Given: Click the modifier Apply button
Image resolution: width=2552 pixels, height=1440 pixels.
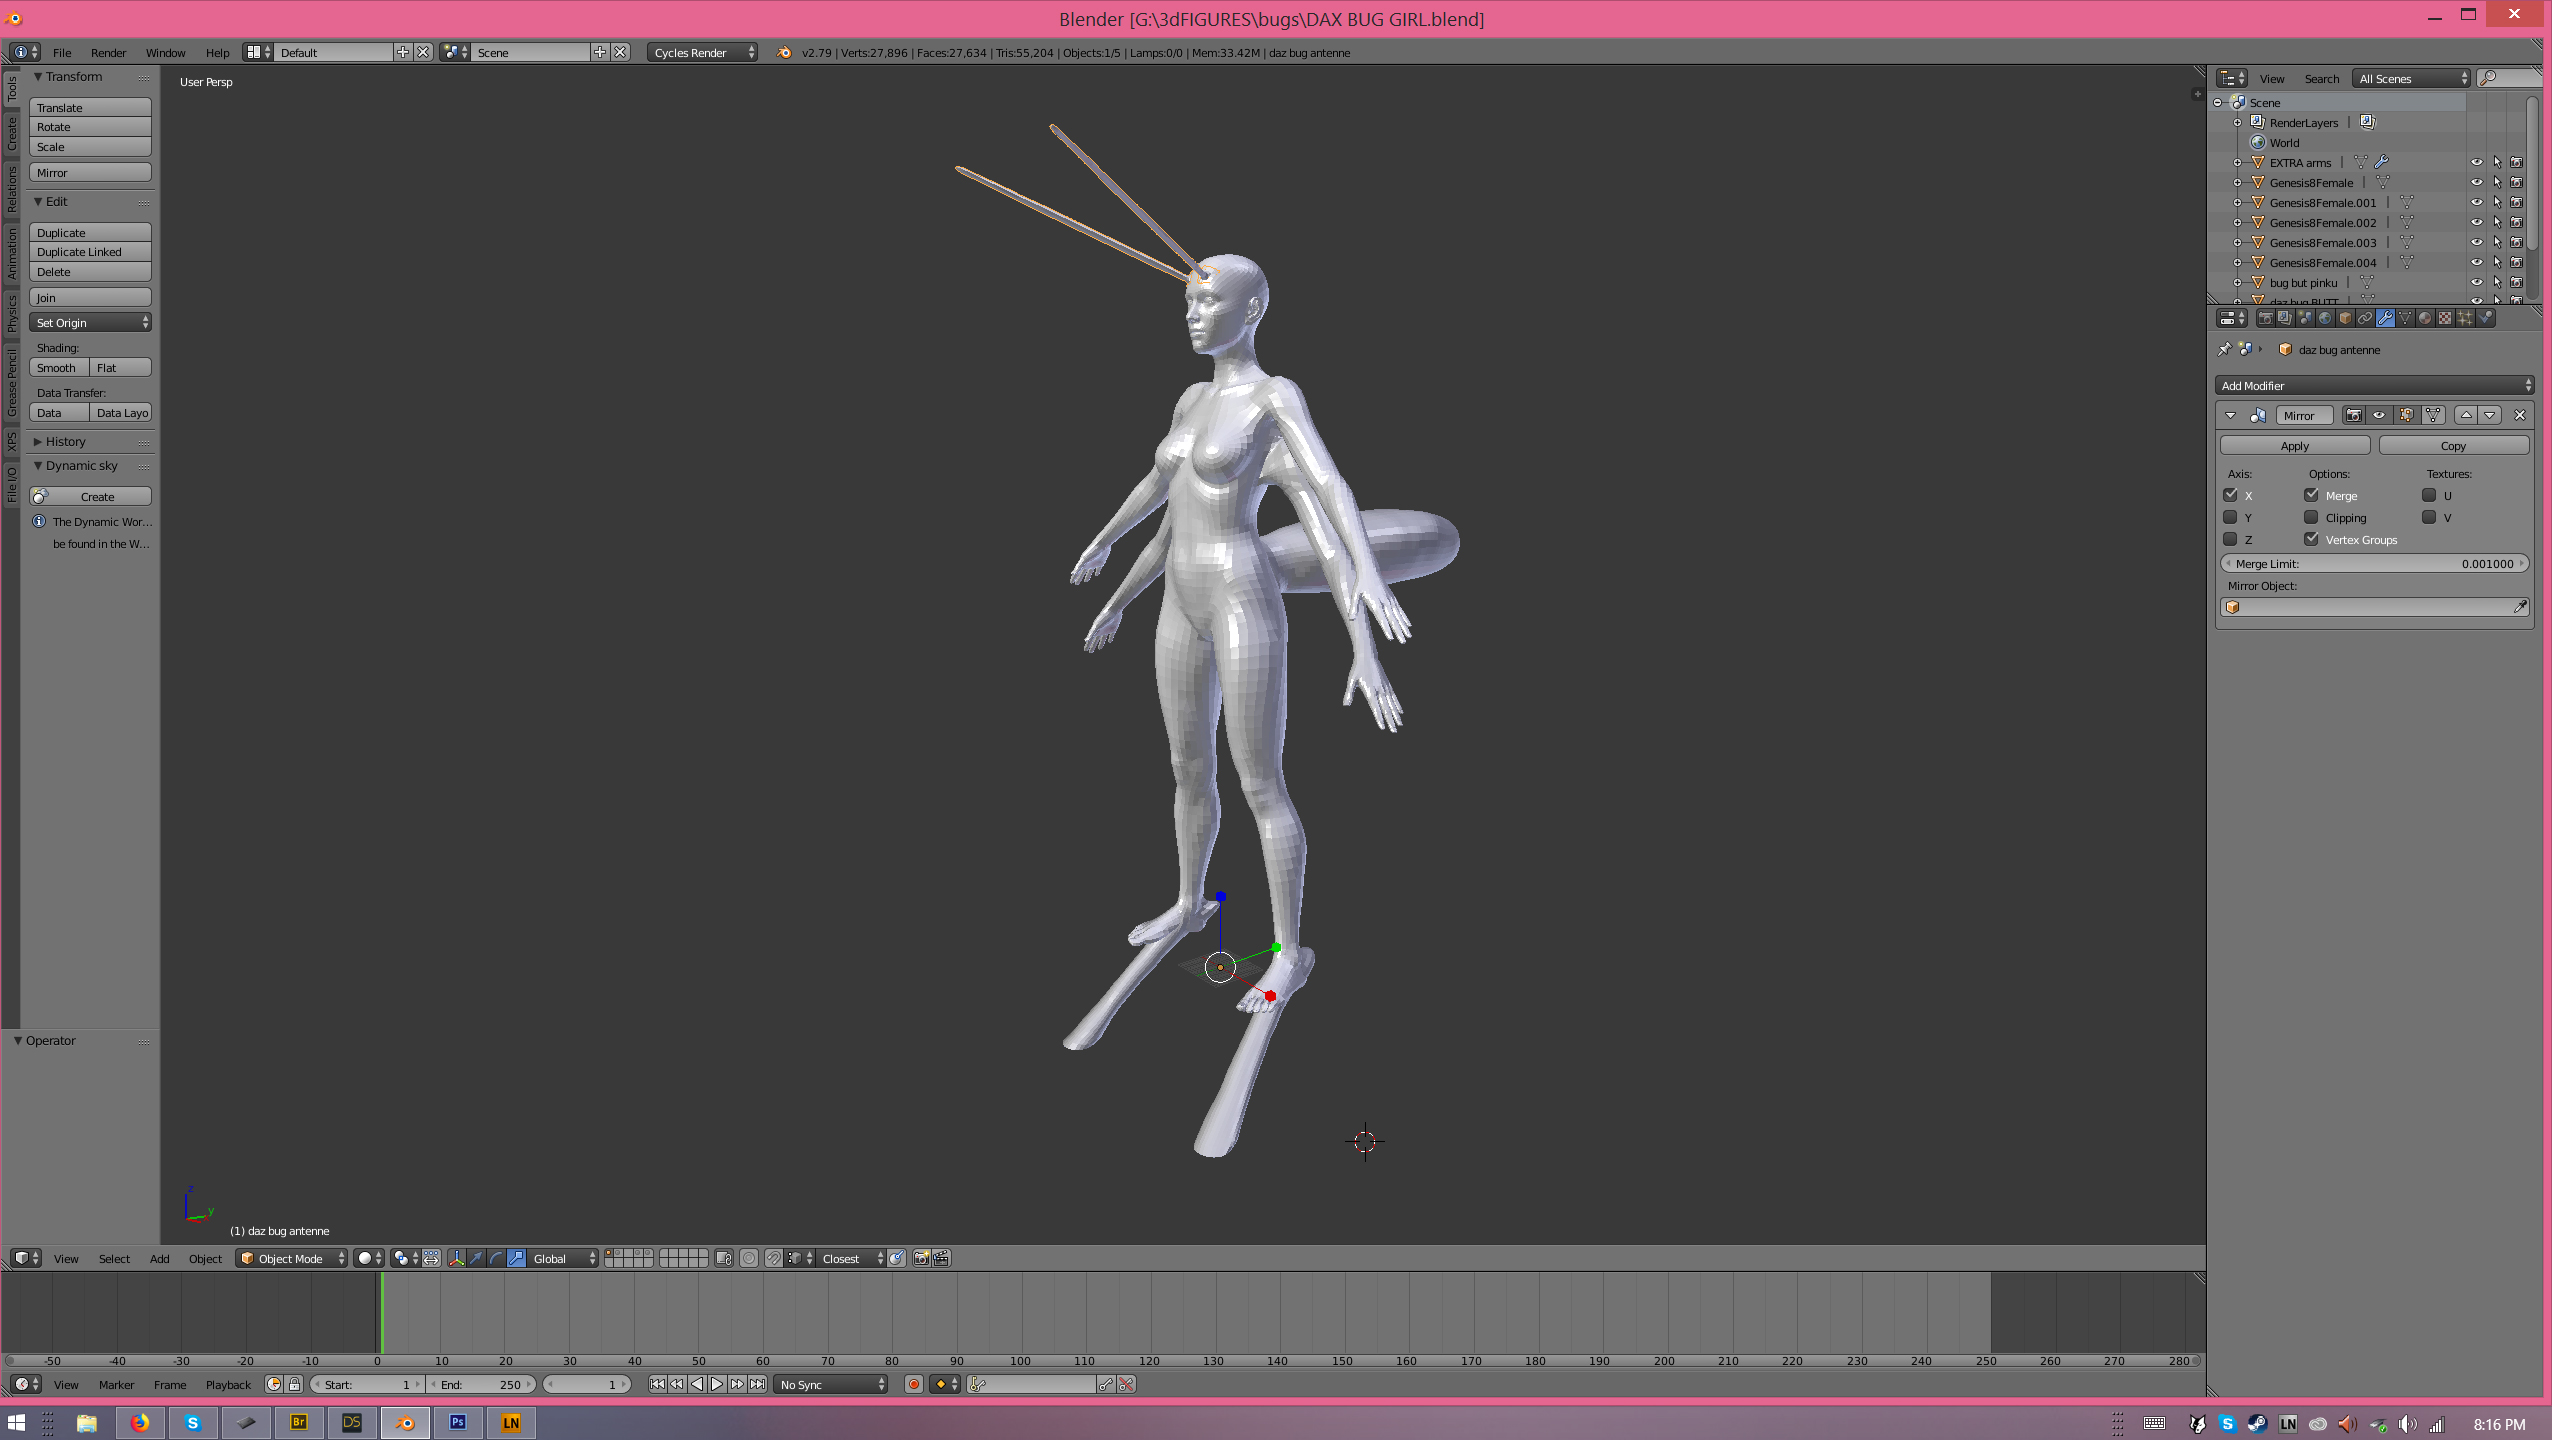Looking at the screenshot, I should (2294, 445).
